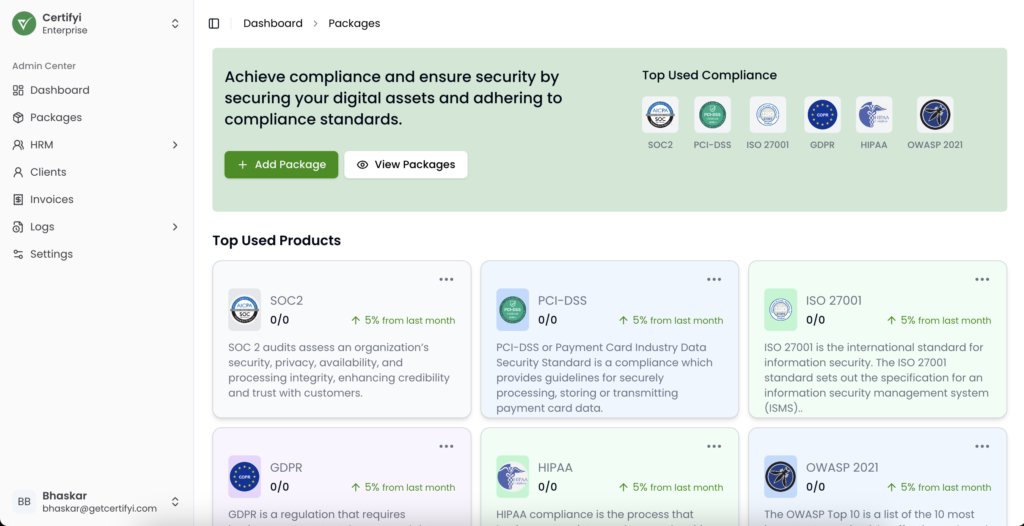Open the ISO 27001 card's three-dot menu
This screenshot has height=526, width=1024.
(x=982, y=280)
